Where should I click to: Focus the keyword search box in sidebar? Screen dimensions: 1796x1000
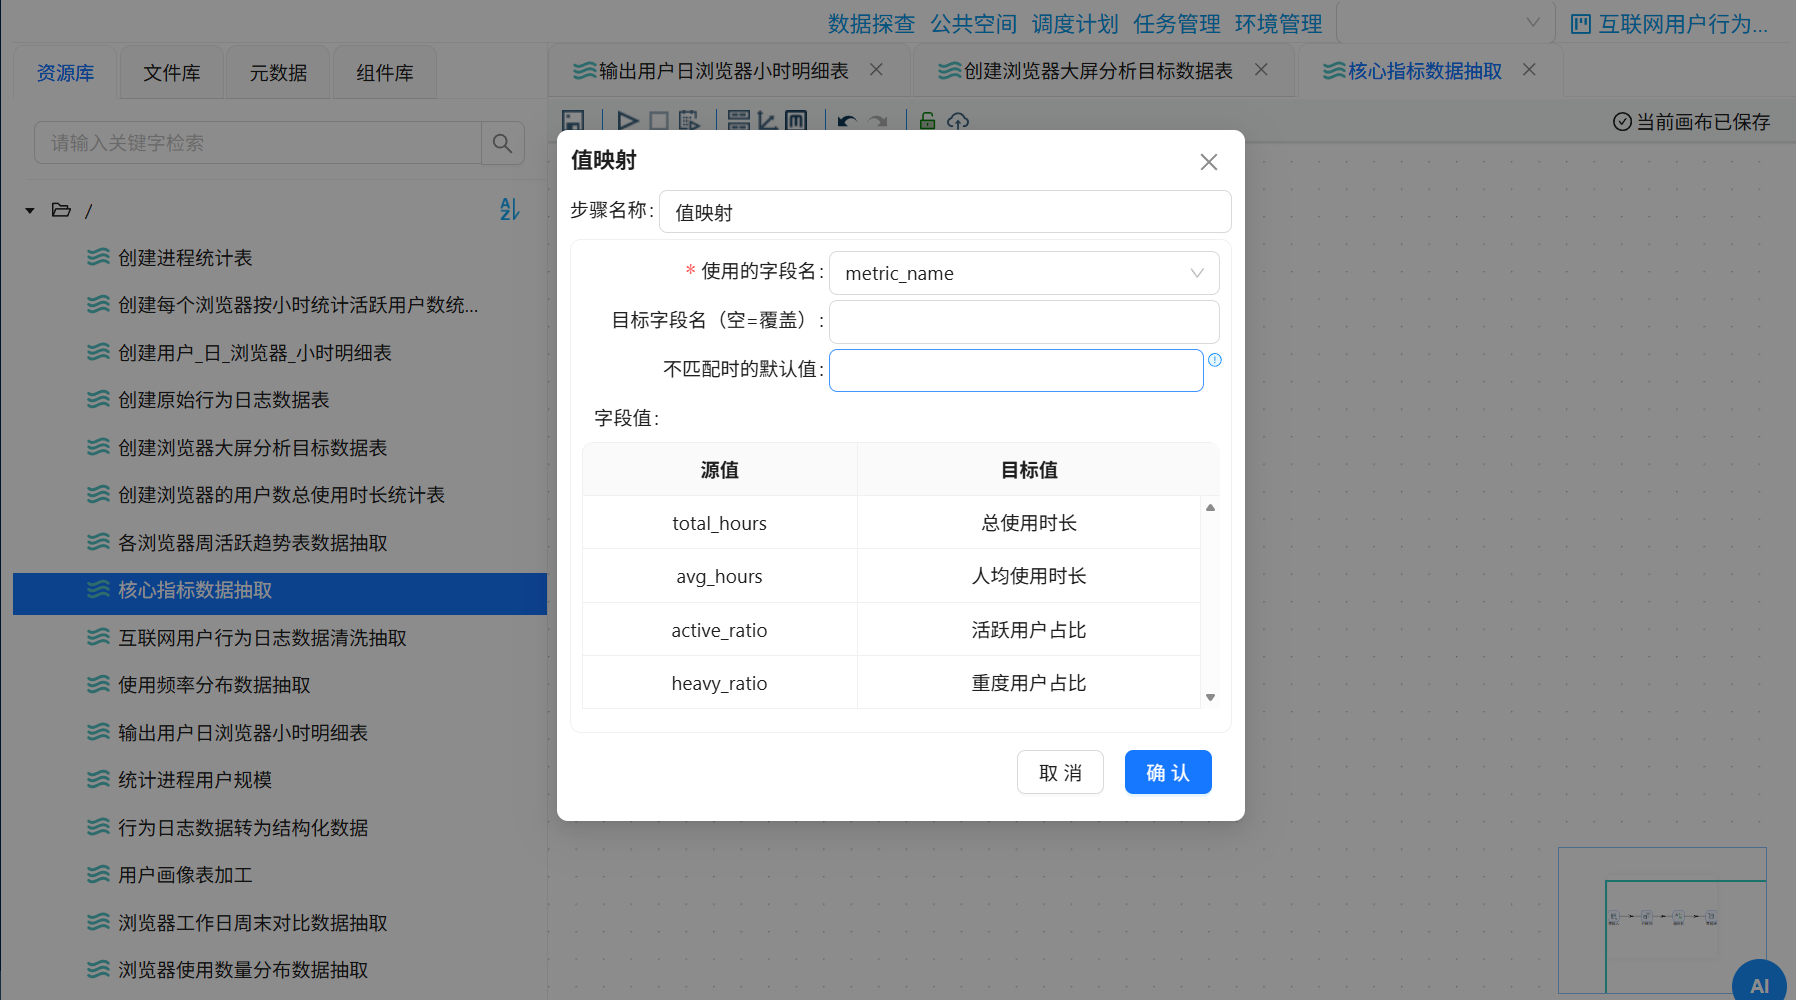(x=258, y=143)
